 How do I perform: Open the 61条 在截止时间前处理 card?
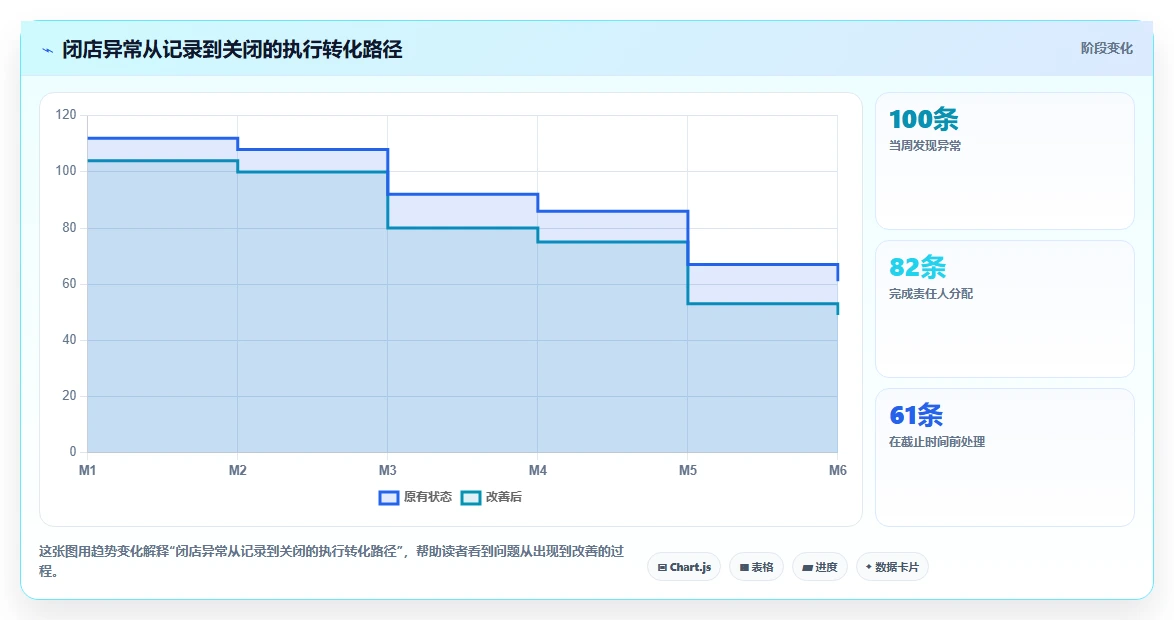tap(1004, 457)
